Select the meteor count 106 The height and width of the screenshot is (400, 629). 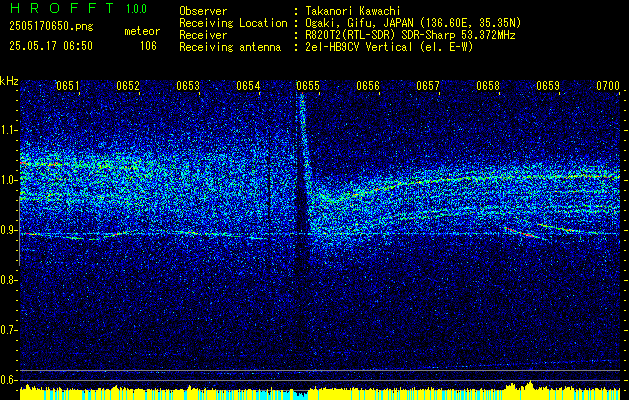click(x=148, y=46)
